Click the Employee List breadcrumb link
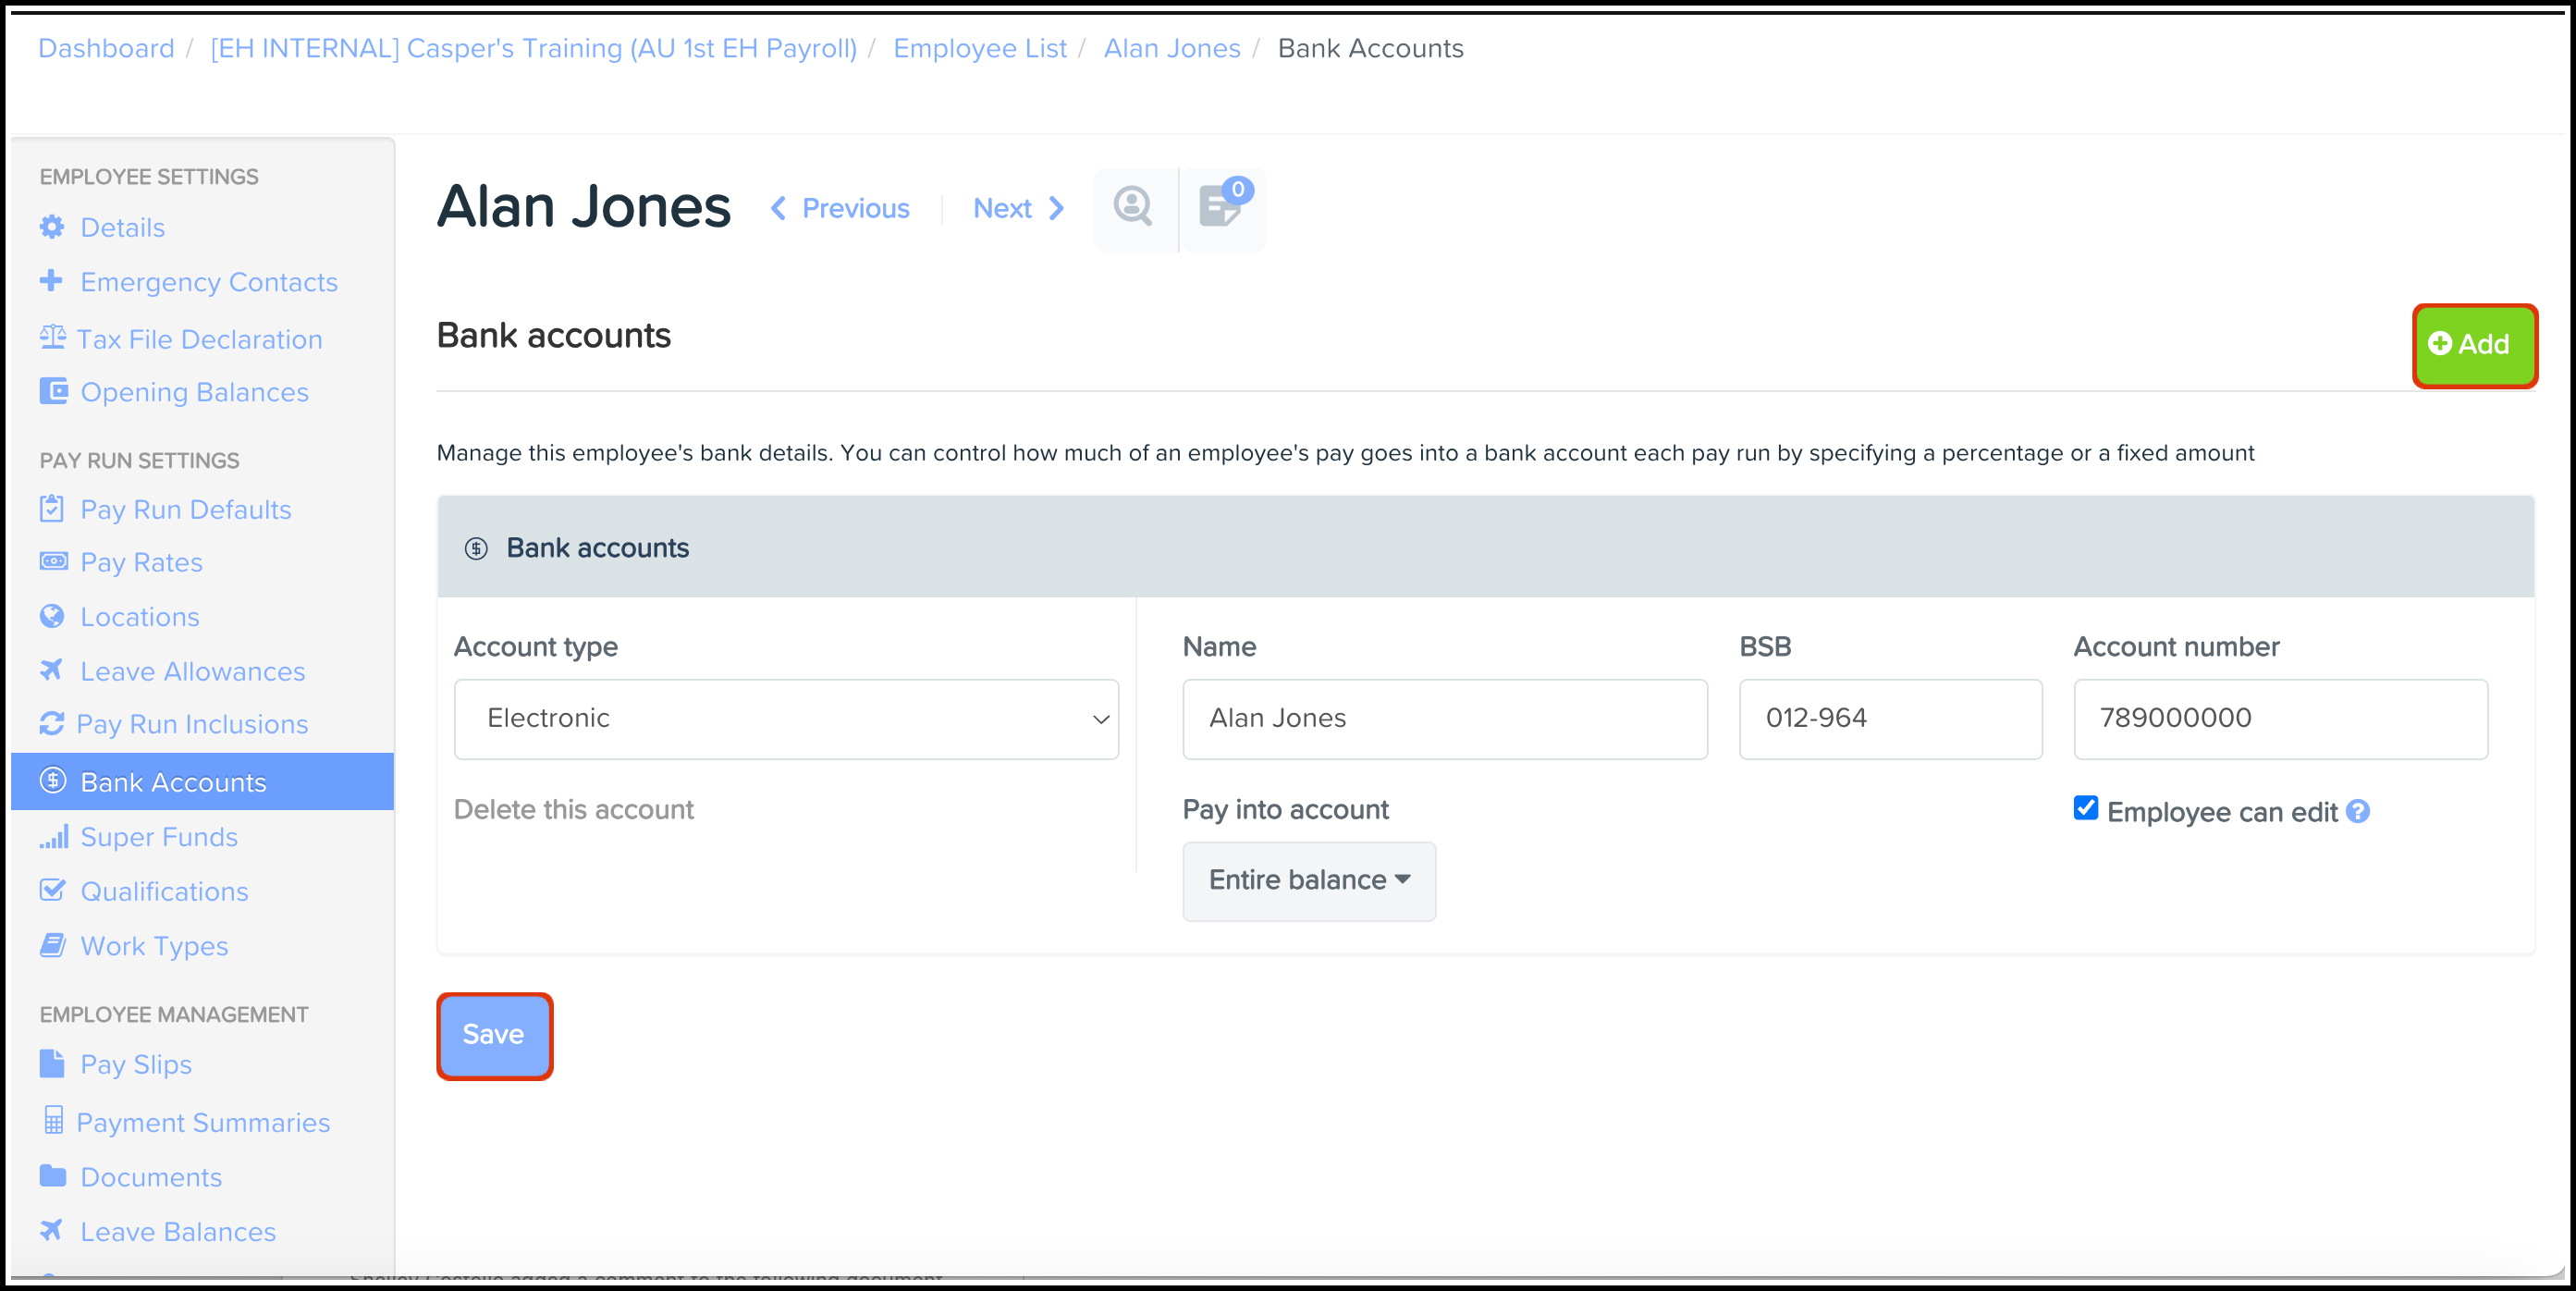Screen dimensions: 2576x1291 [979, 48]
